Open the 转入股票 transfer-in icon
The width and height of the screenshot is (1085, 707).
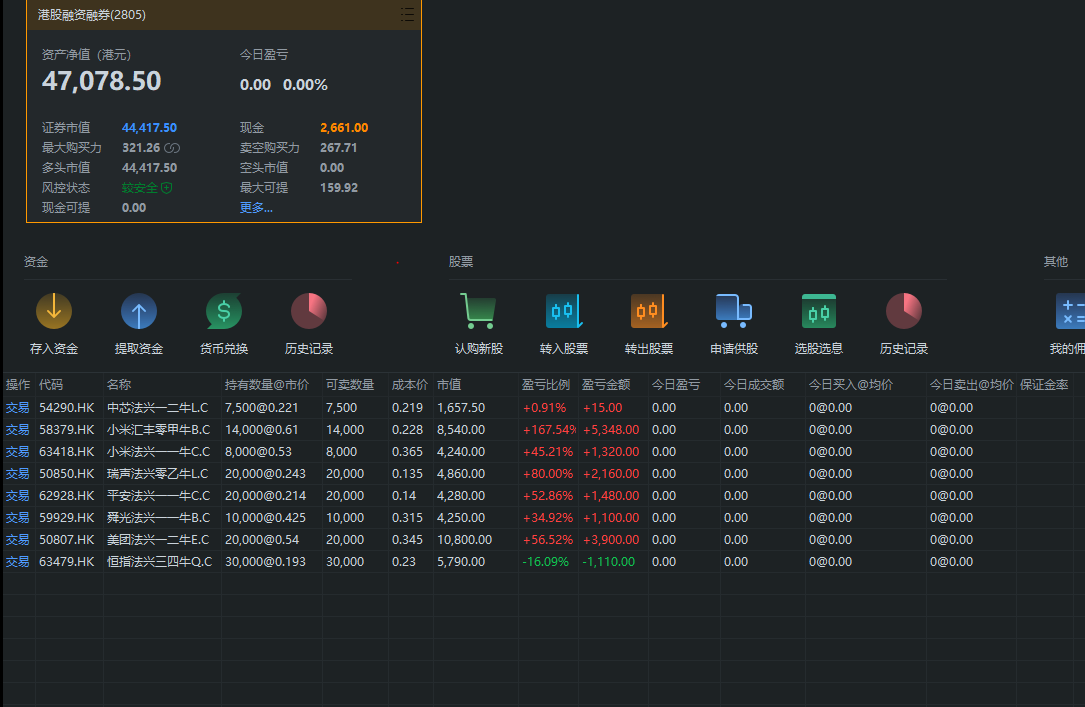[563, 311]
